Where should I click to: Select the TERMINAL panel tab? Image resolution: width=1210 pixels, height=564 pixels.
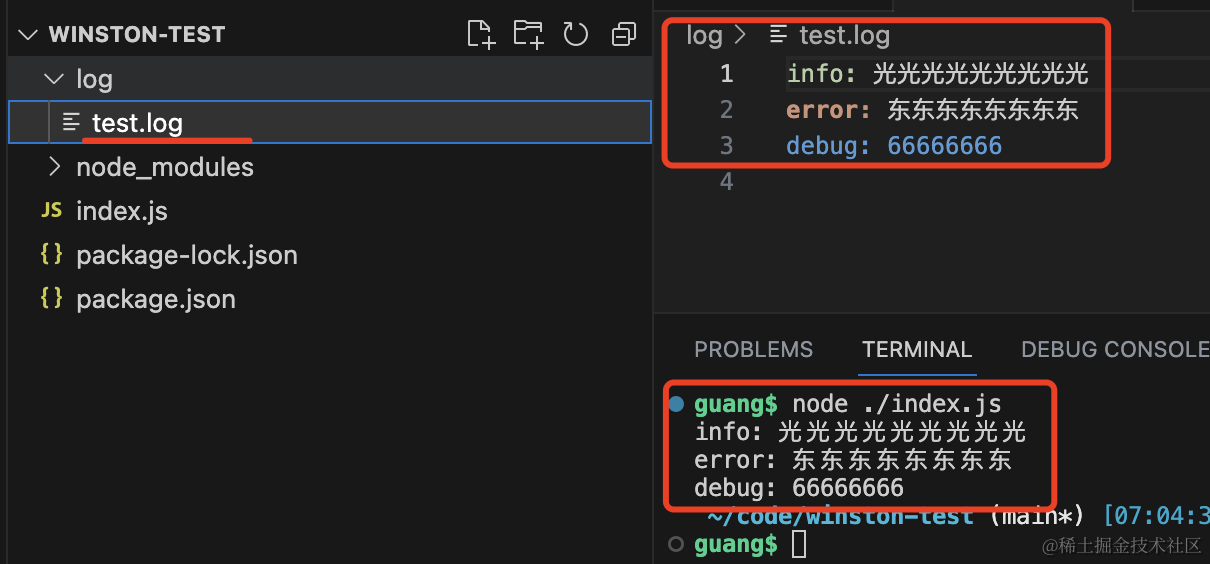(917, 349)
